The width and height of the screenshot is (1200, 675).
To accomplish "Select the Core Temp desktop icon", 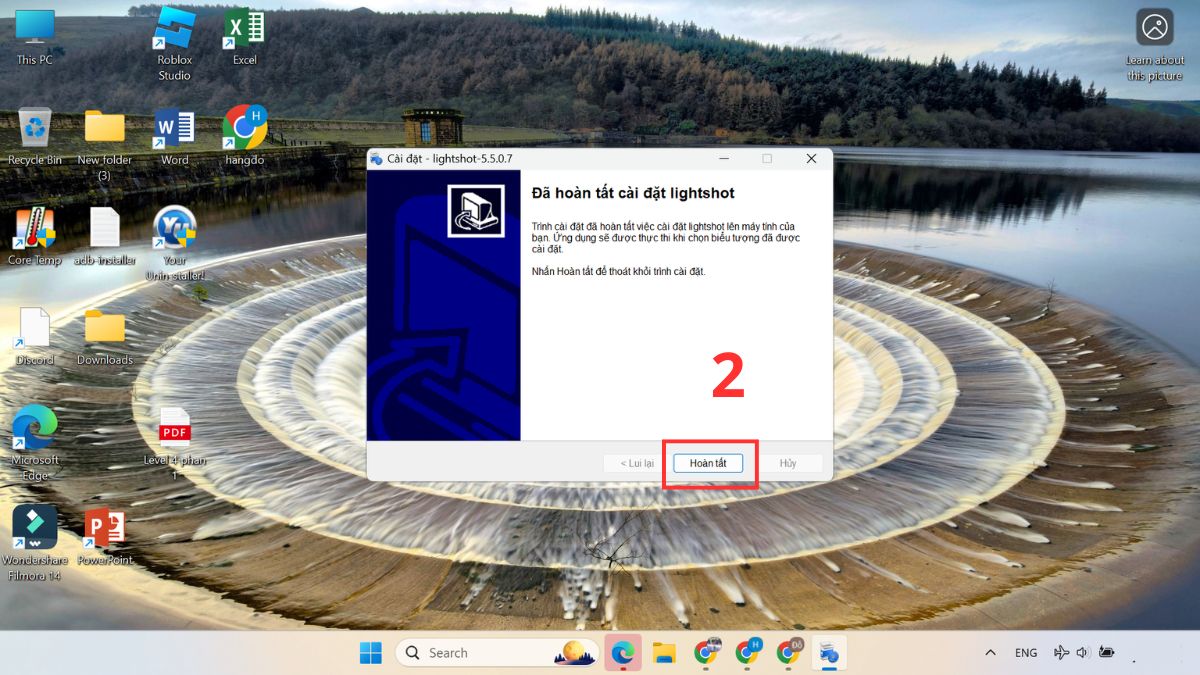I will click(35, 237).
